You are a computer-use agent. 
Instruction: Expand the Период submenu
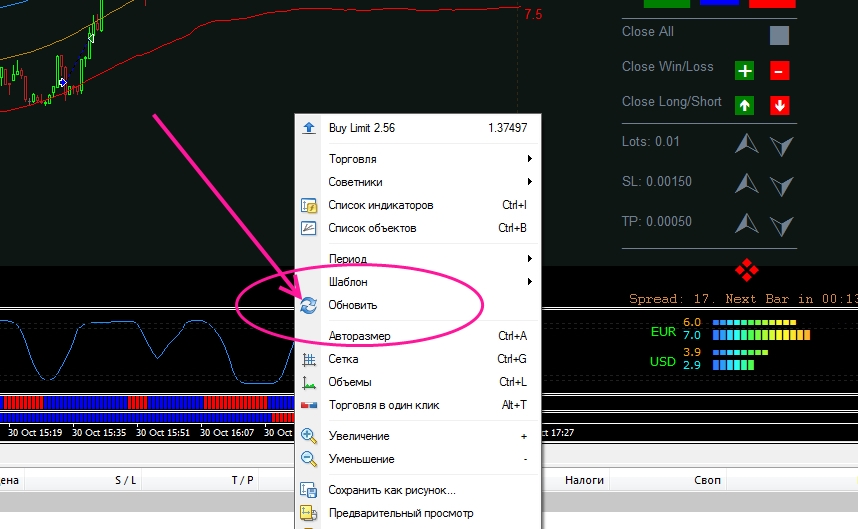coord(418,259)
